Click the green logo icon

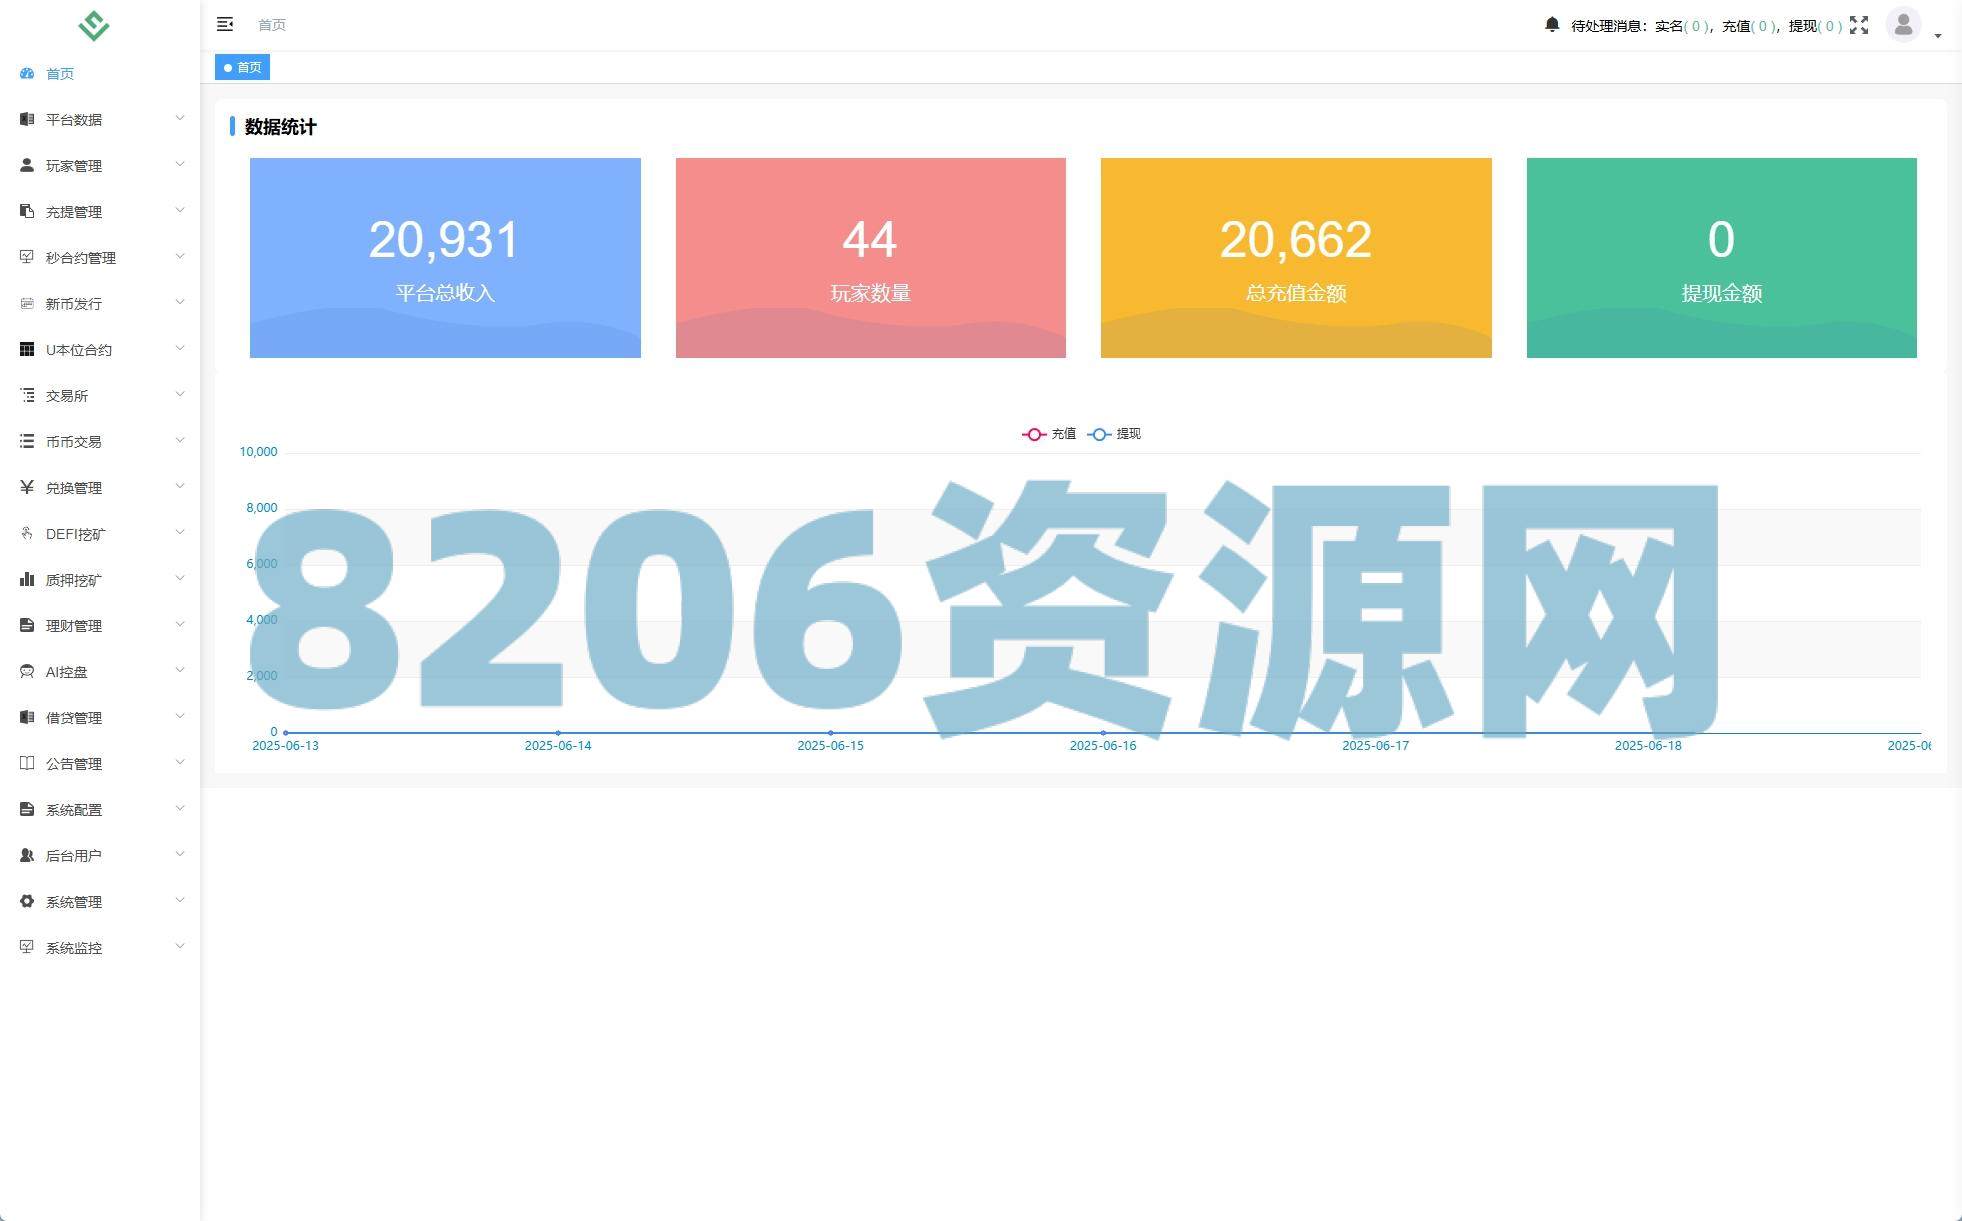pyautogui.click(x=94, y=25)
